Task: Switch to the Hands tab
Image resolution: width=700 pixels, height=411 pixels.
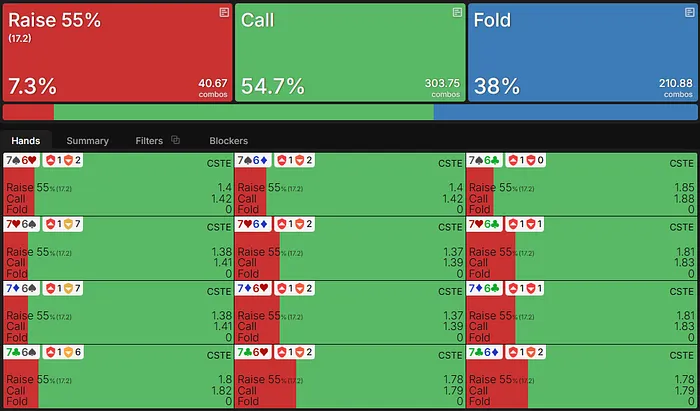Action: 25,141
